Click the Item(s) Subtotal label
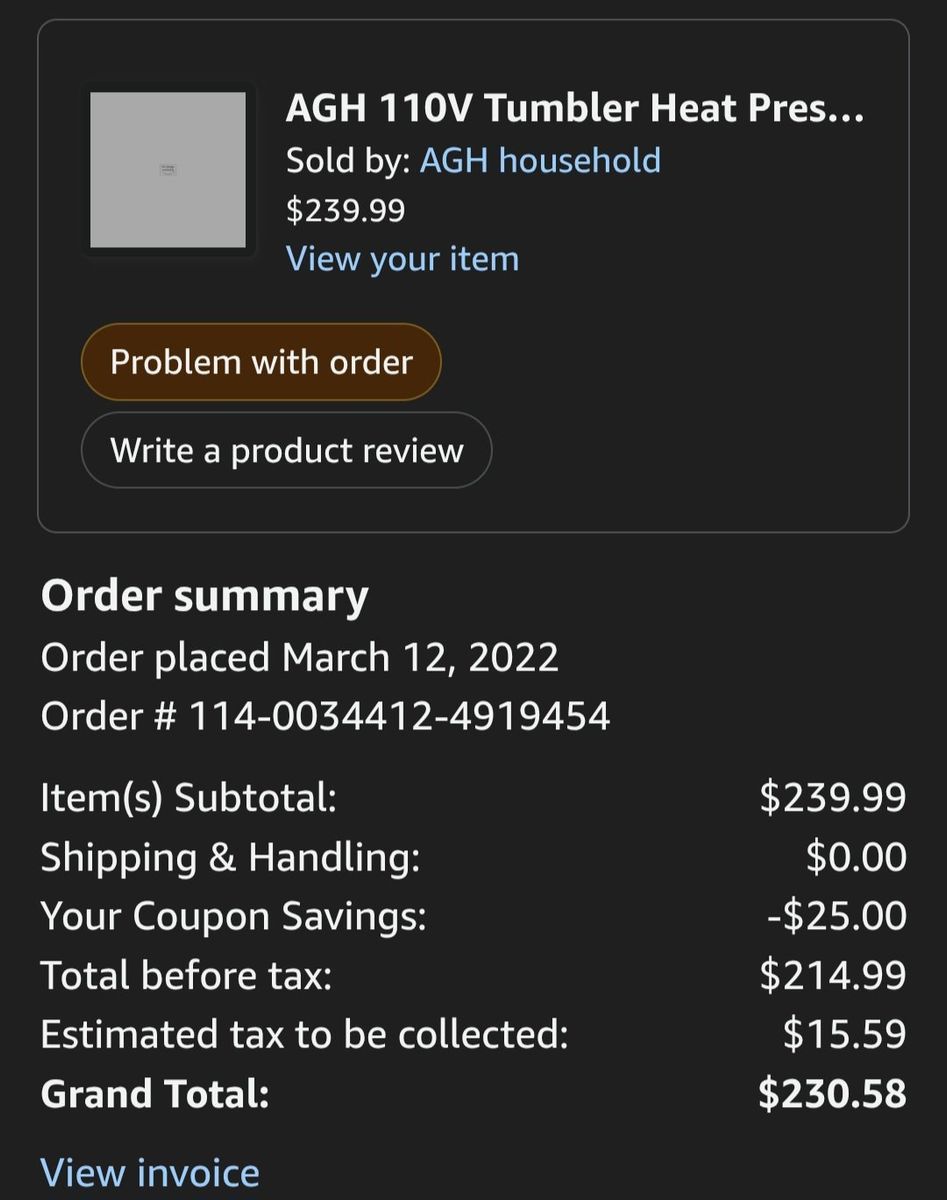 tap(189, 797)
